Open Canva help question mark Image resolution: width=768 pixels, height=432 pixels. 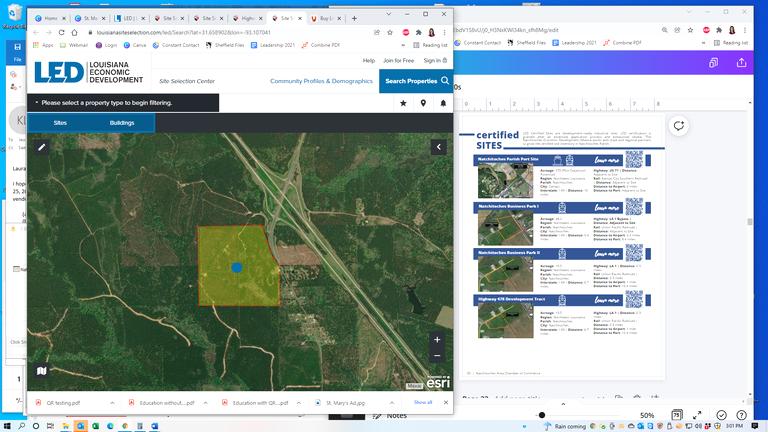[x=742, y=415]
